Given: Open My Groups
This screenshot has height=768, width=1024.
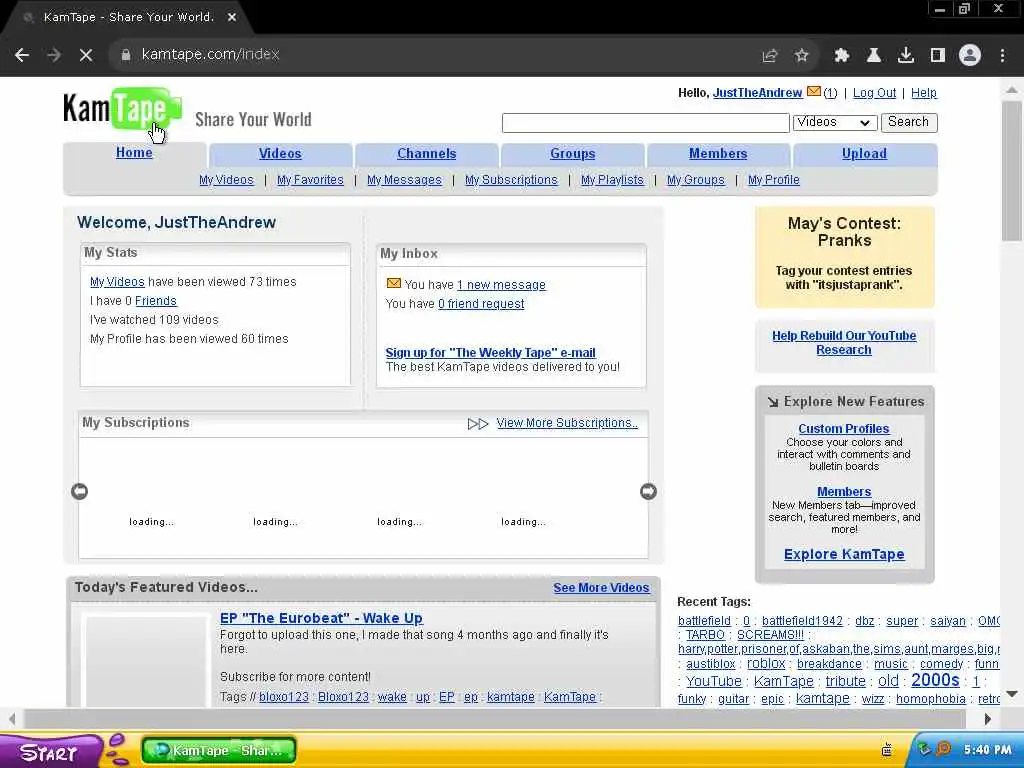Looking at the screenshot, I should click(x=696, y=180).
